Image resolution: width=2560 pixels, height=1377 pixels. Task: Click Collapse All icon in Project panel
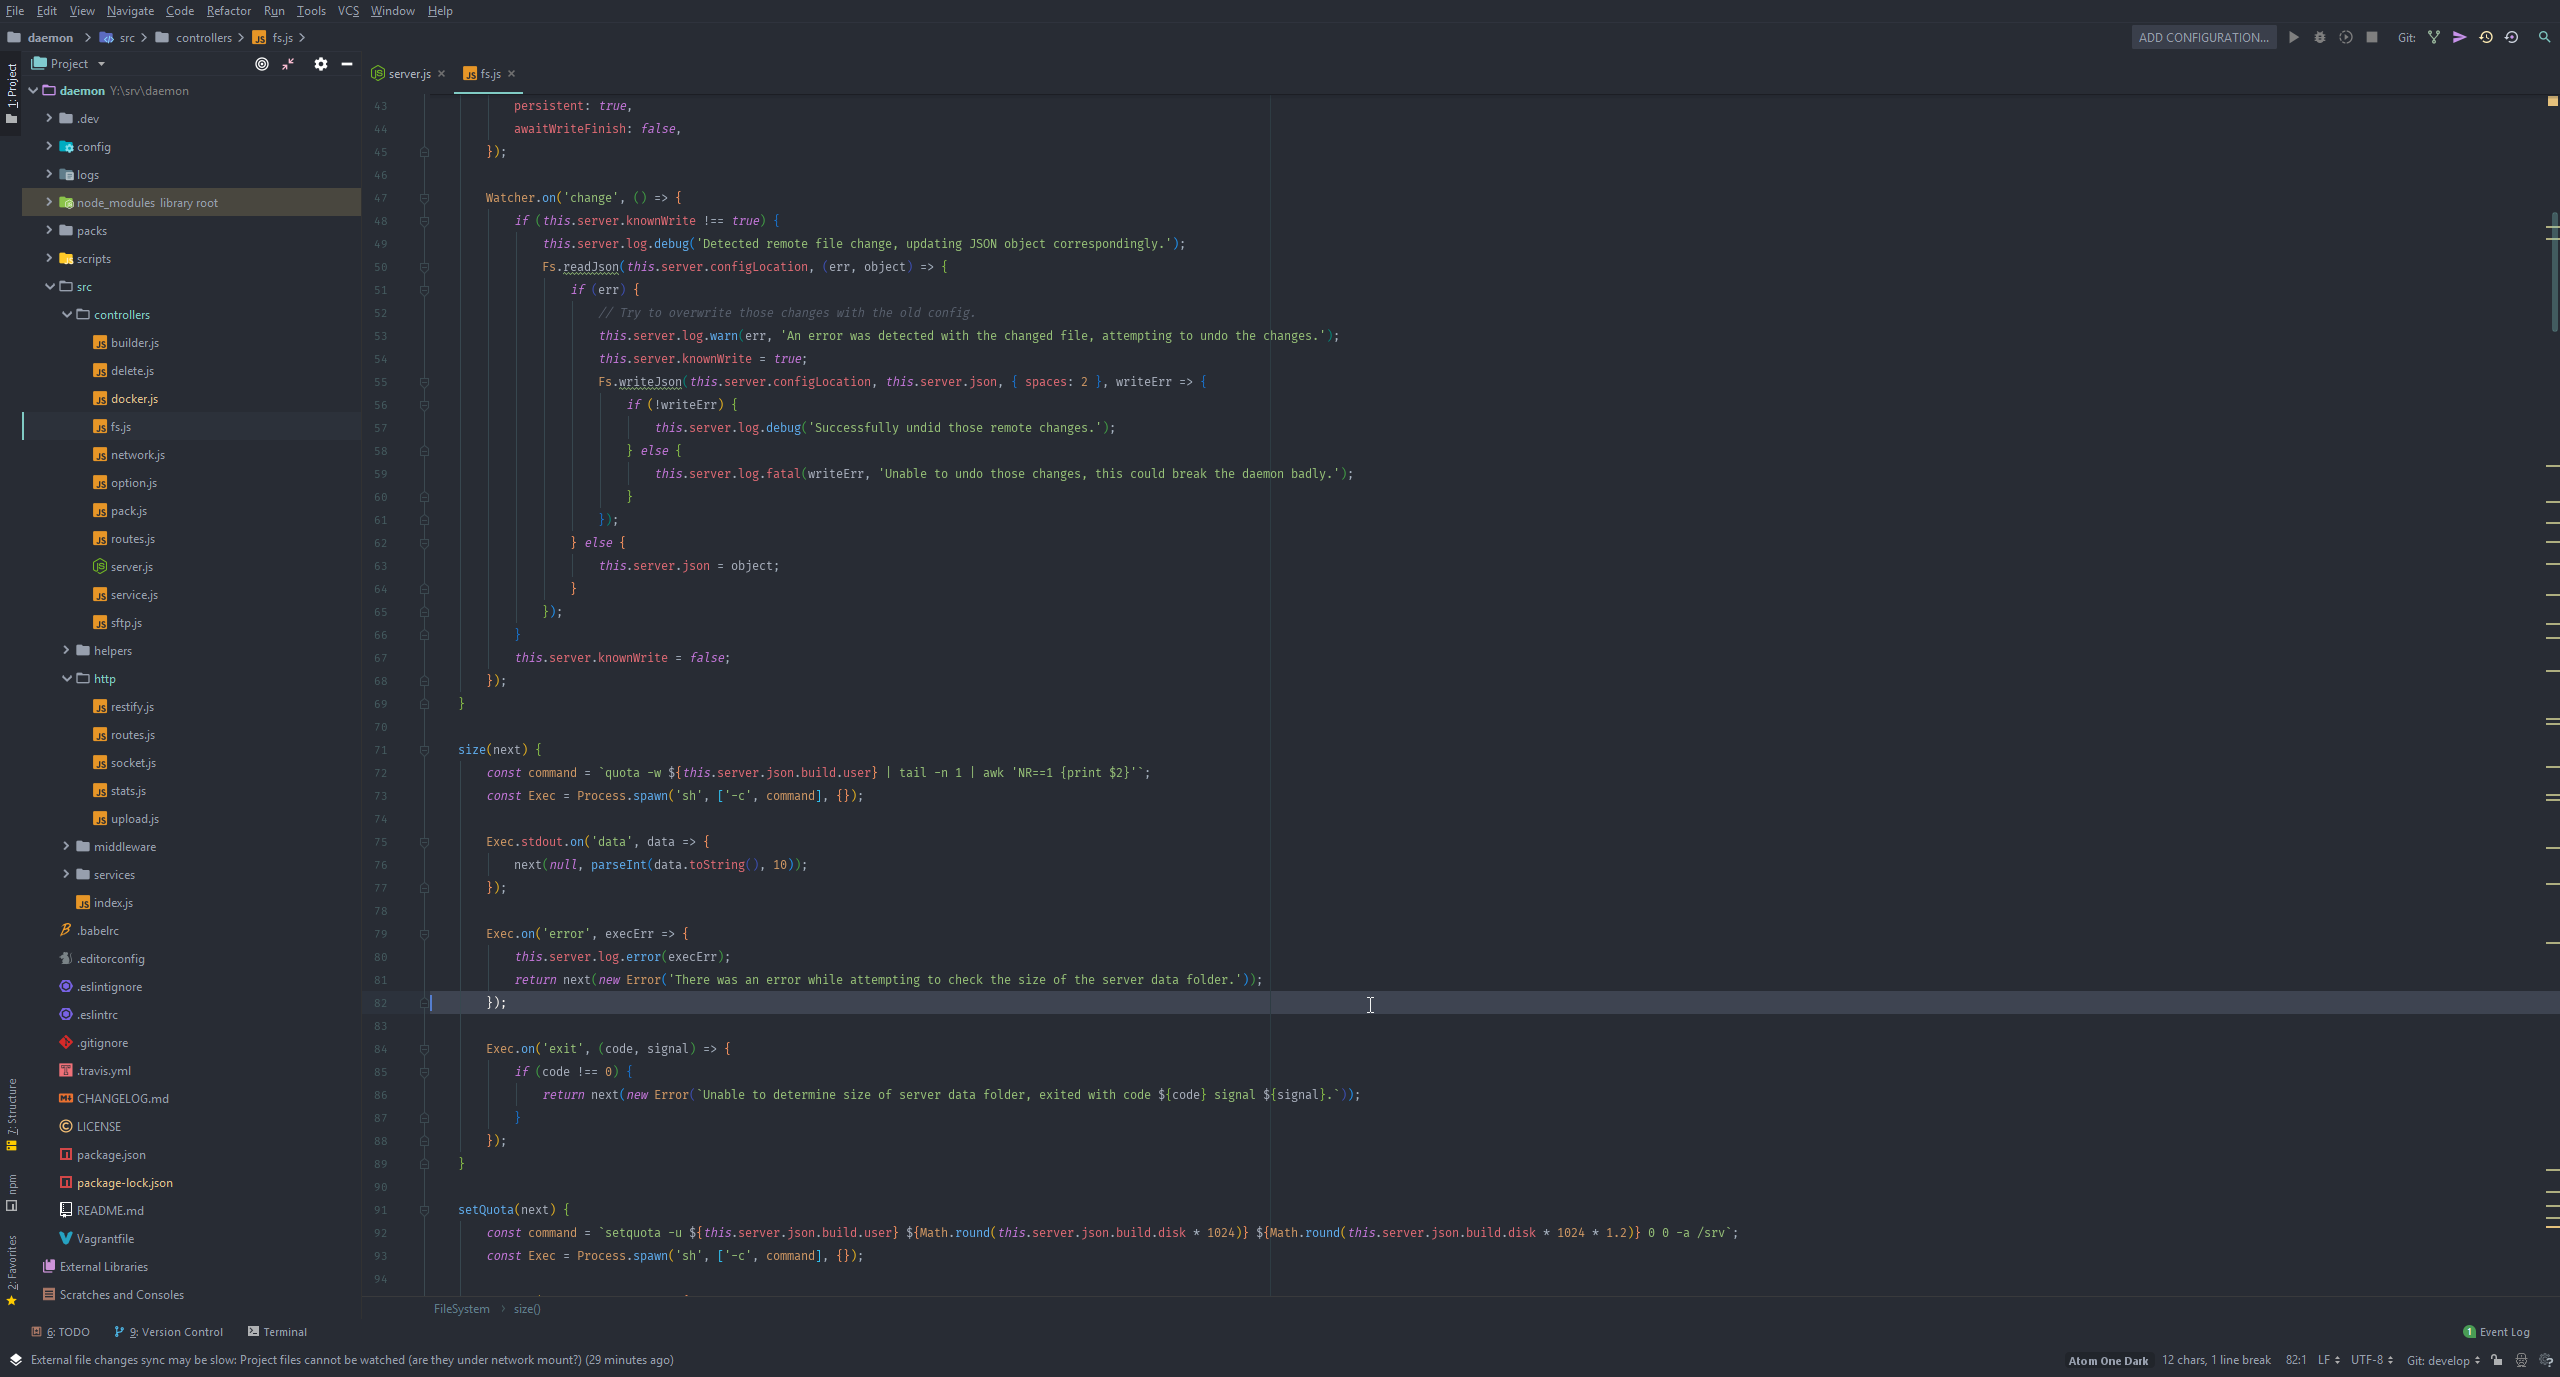coord(288,64)
